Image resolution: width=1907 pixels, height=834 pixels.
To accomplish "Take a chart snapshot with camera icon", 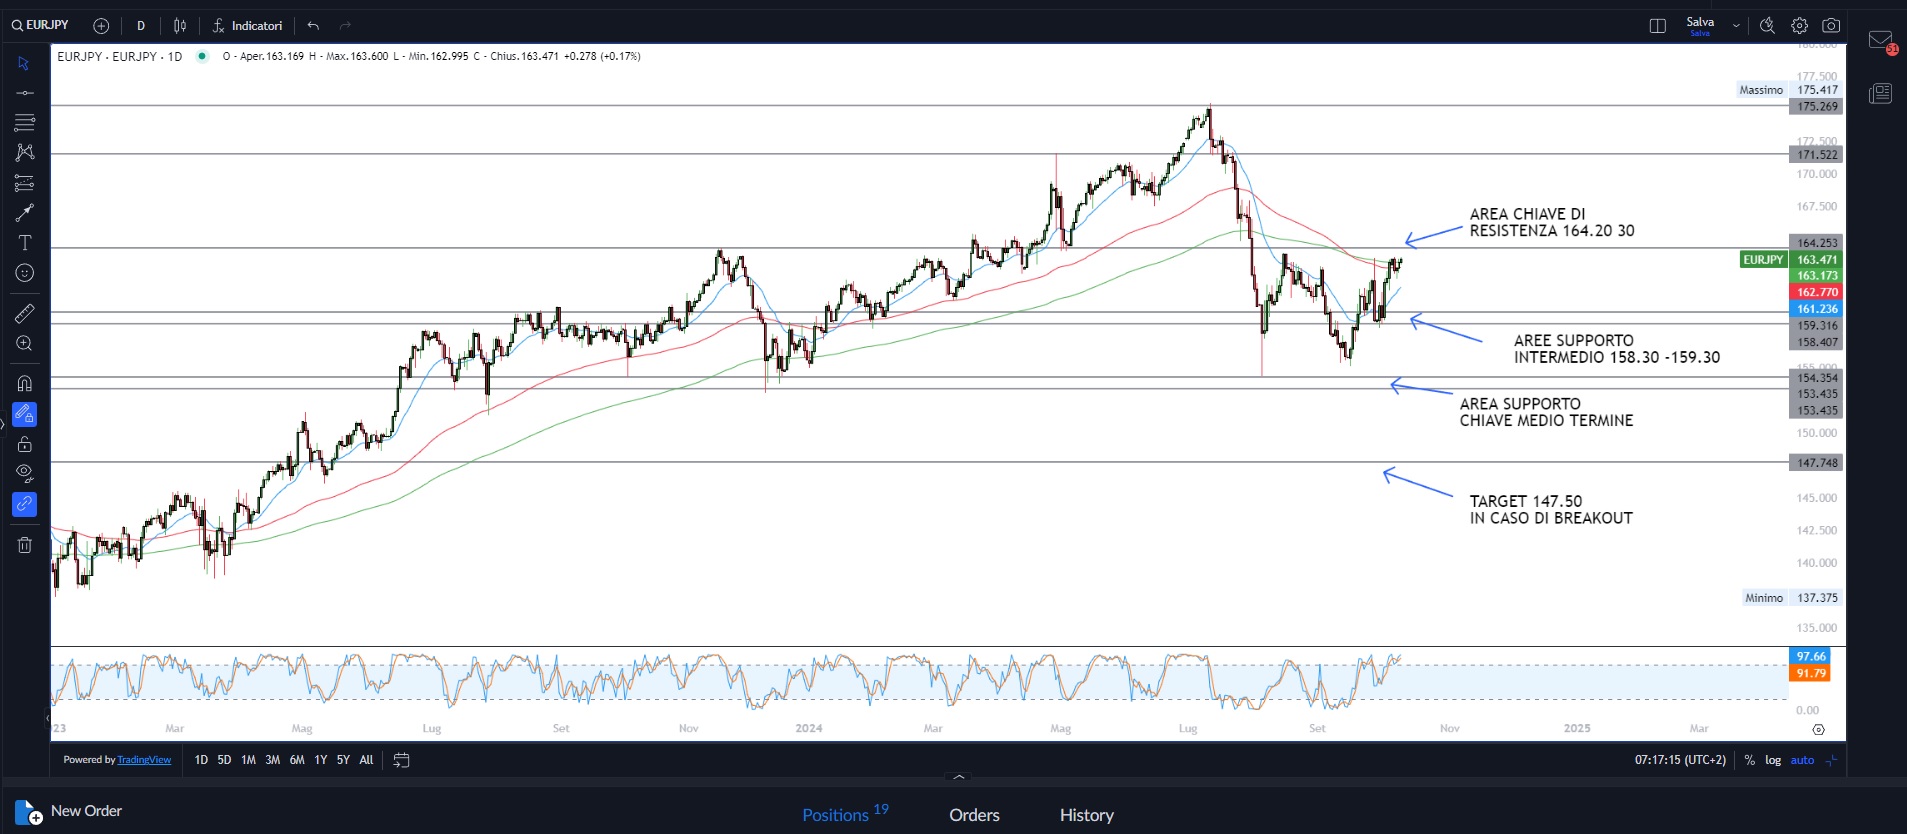I will click(x=1831, y=26).
